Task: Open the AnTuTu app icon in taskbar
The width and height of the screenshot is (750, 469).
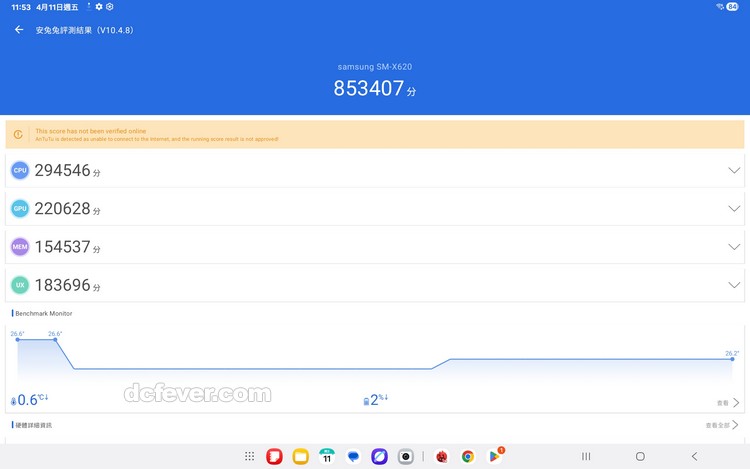Action: pos(441,457)
